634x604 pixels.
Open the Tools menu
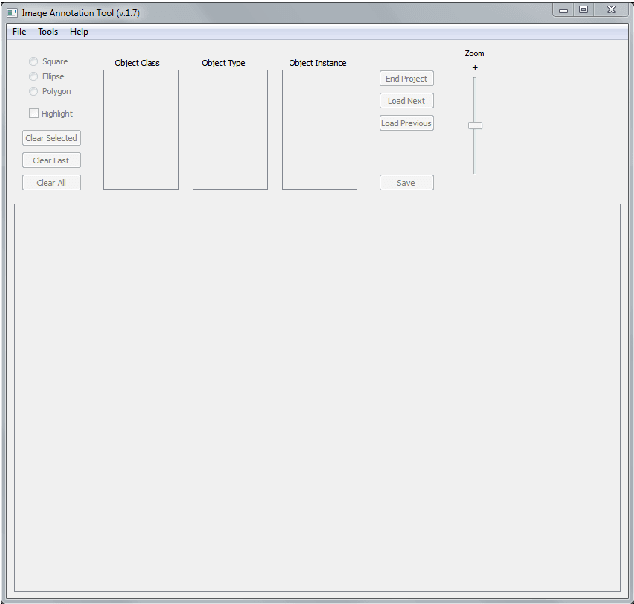48,32
